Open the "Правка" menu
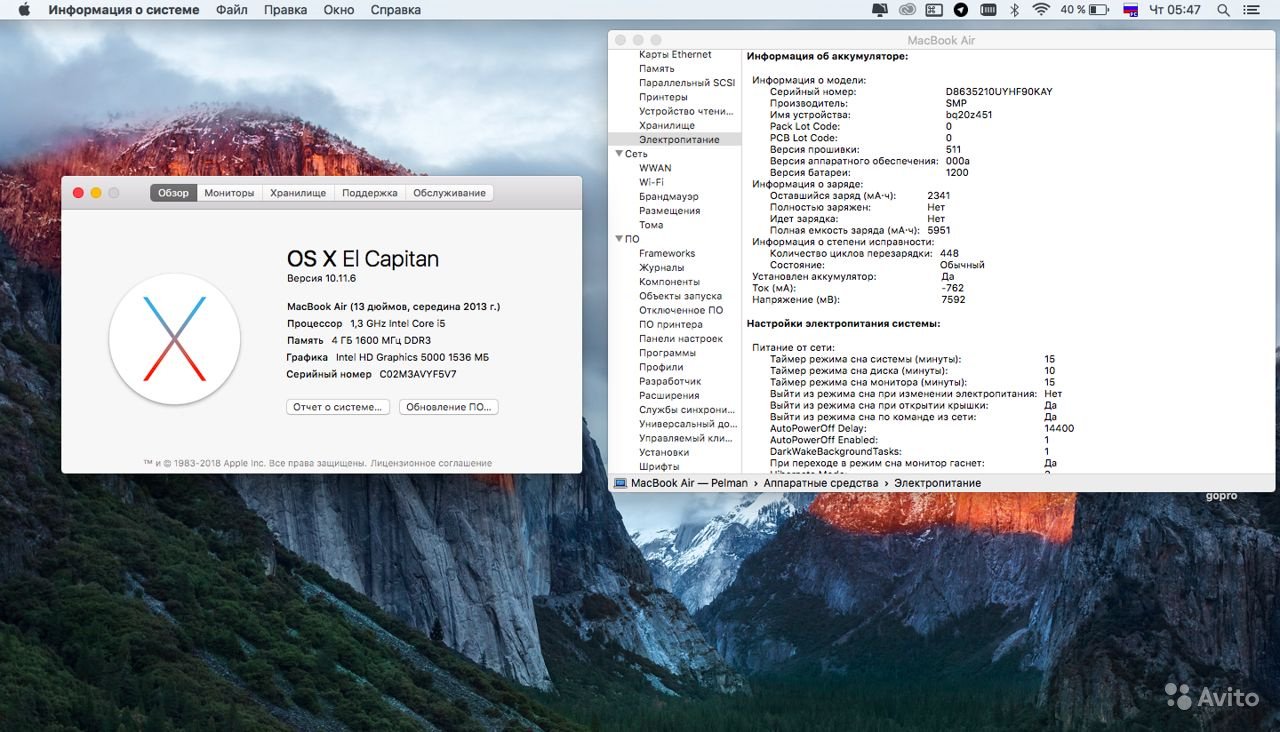 [286, 10]
